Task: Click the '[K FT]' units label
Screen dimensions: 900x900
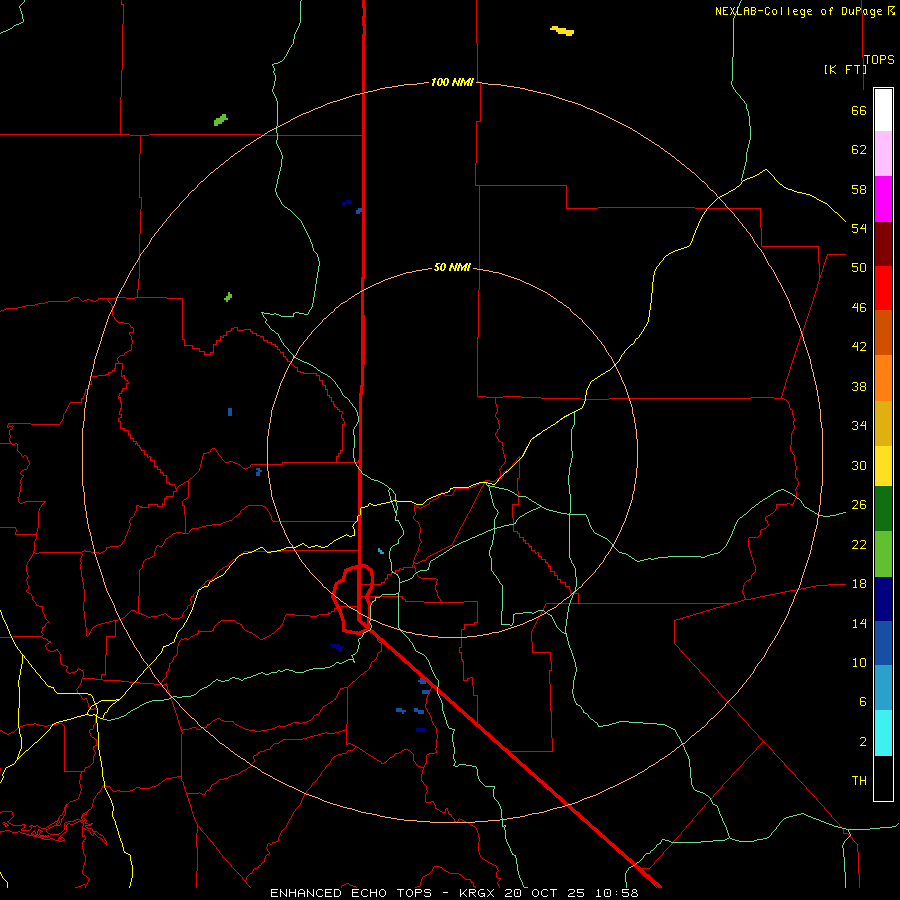Action: (845, 69)
